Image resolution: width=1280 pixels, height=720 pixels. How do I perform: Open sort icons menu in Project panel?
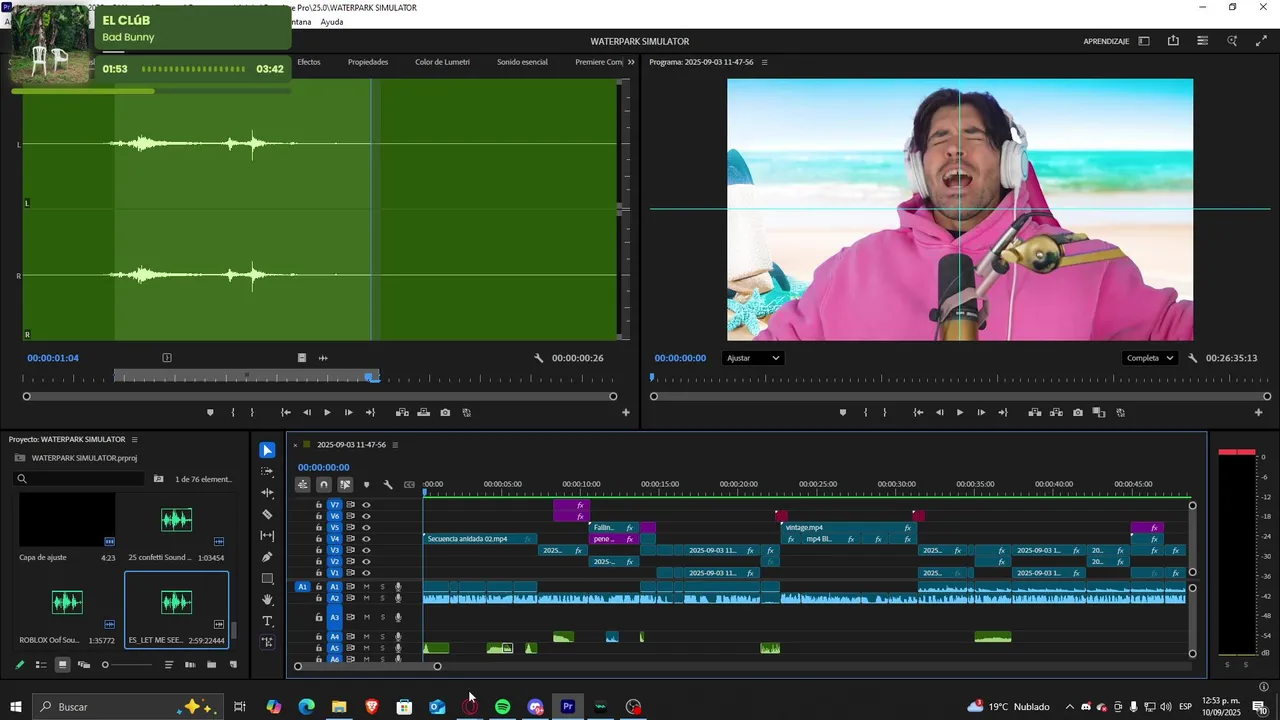coord(168,665)
